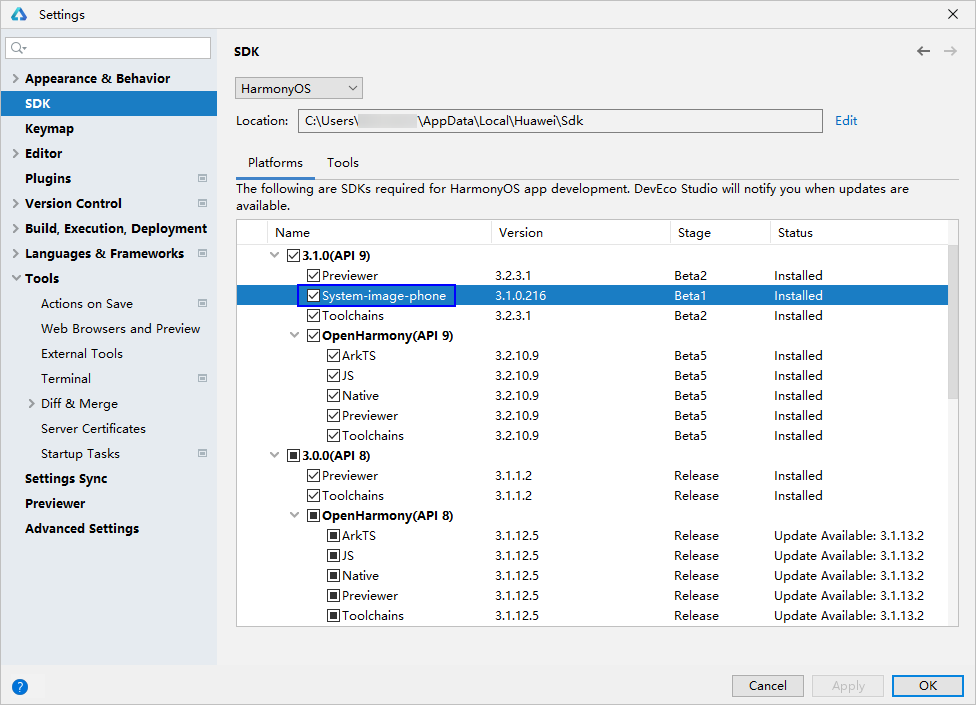Click project-level icon beside Startup Tasks
The image size is (976, 705).
[x=202, y=454]
